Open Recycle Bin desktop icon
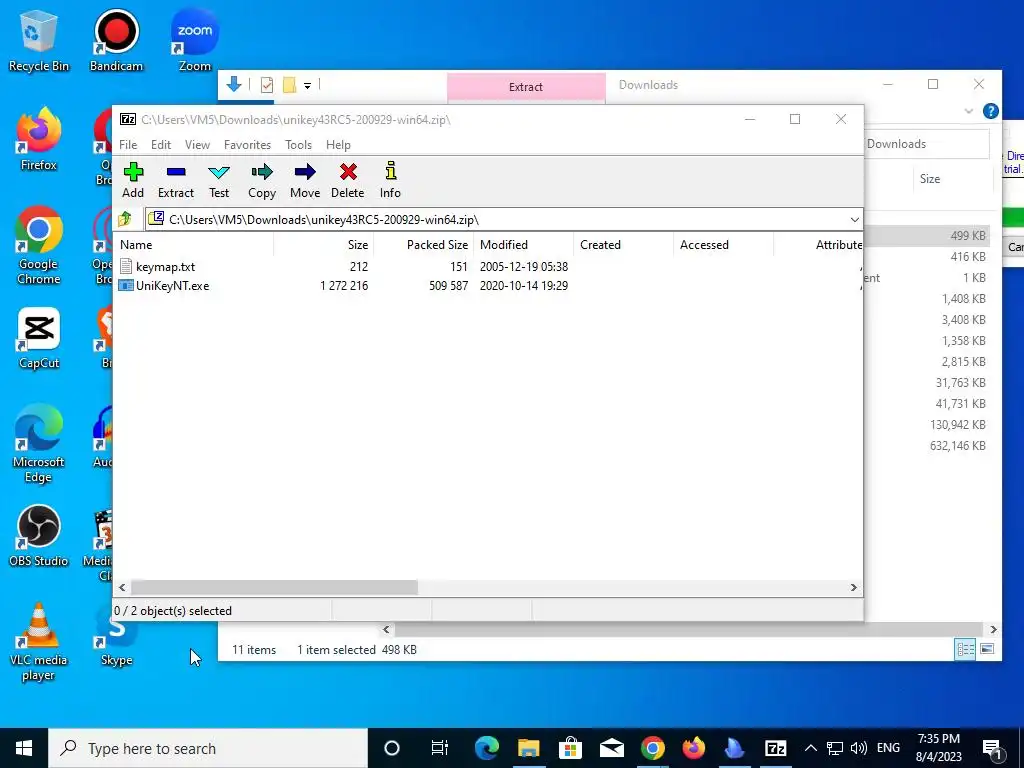This screenshot has height=768, width=1024. 39,41
